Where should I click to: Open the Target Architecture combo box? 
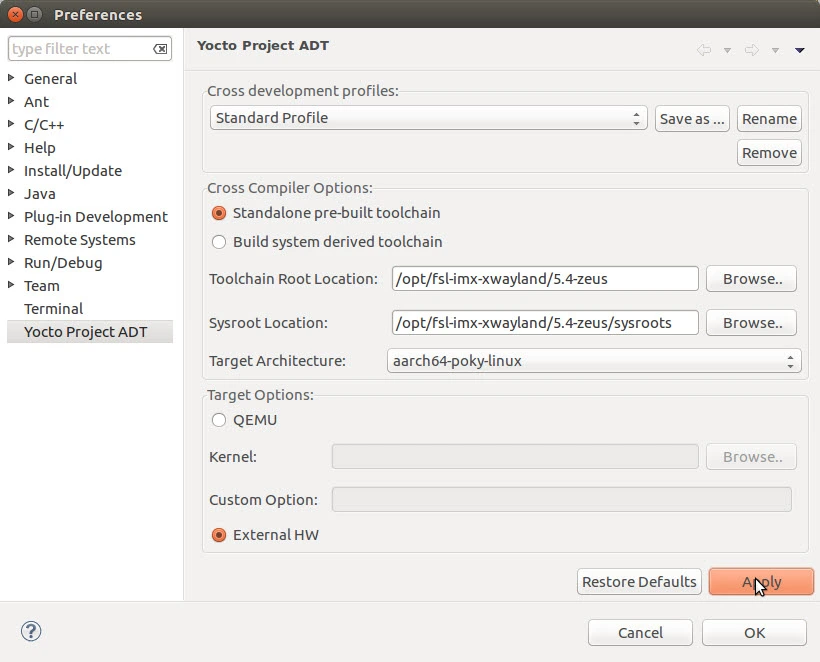594,361
